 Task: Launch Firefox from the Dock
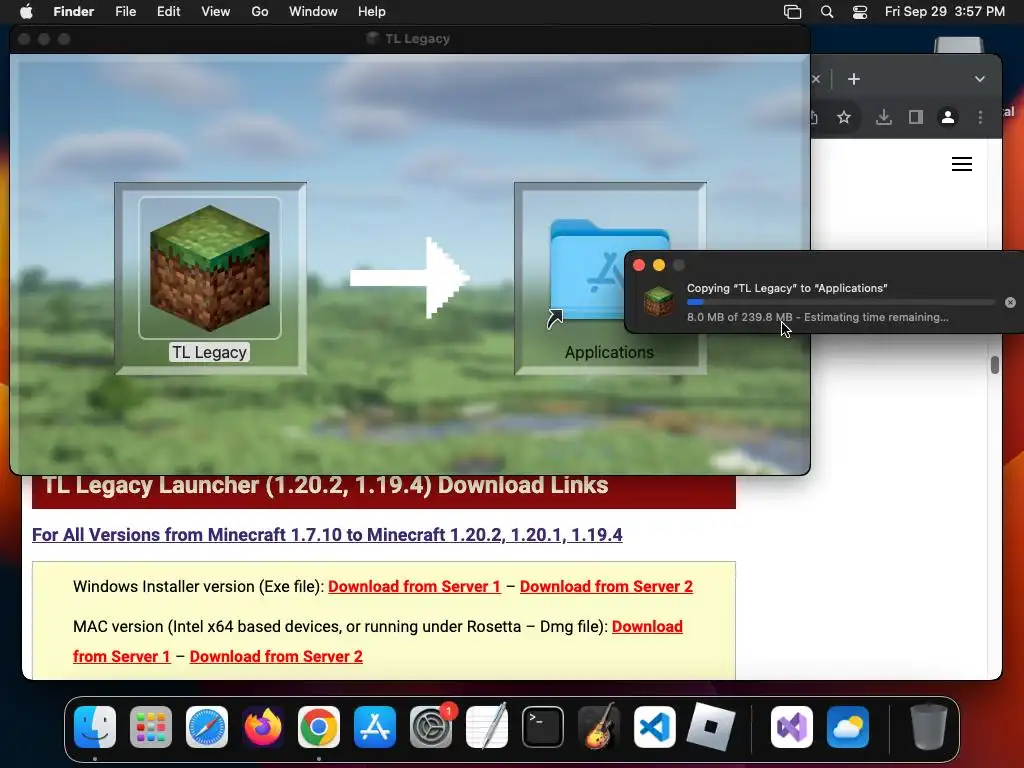(263, 727)
